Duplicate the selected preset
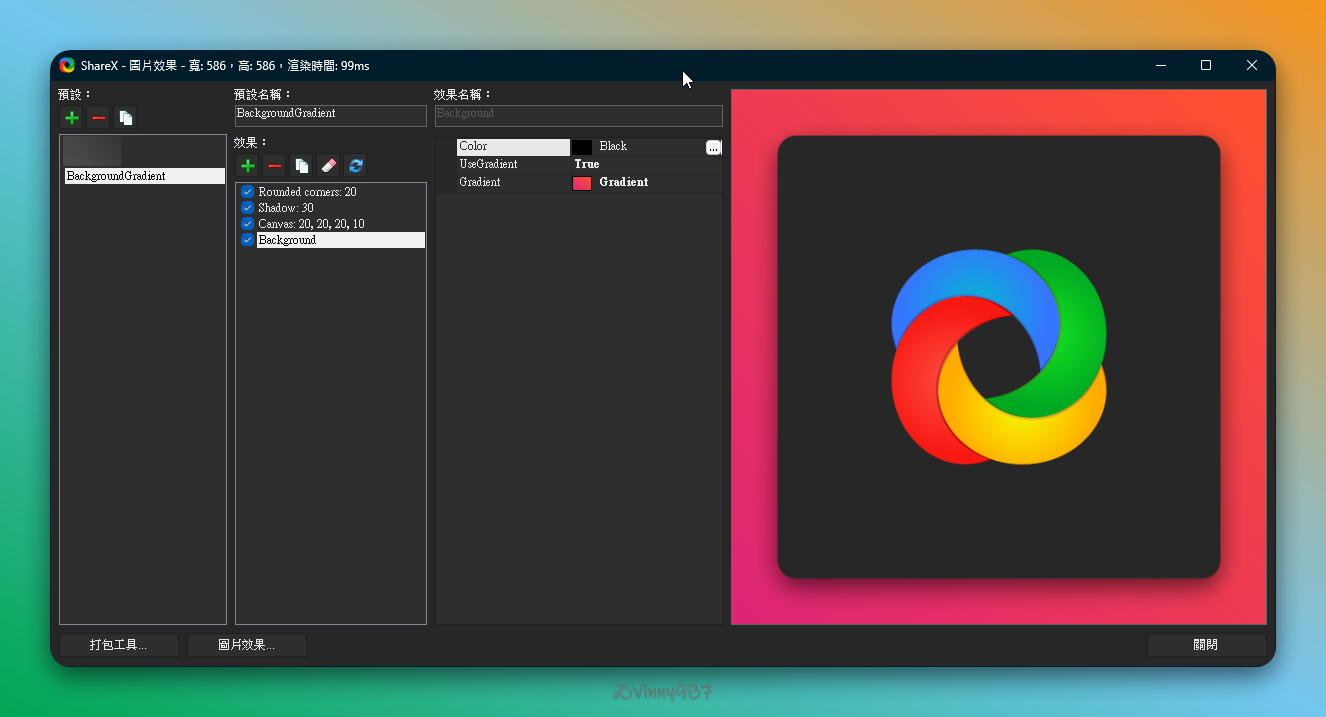 tap(125, 118)
